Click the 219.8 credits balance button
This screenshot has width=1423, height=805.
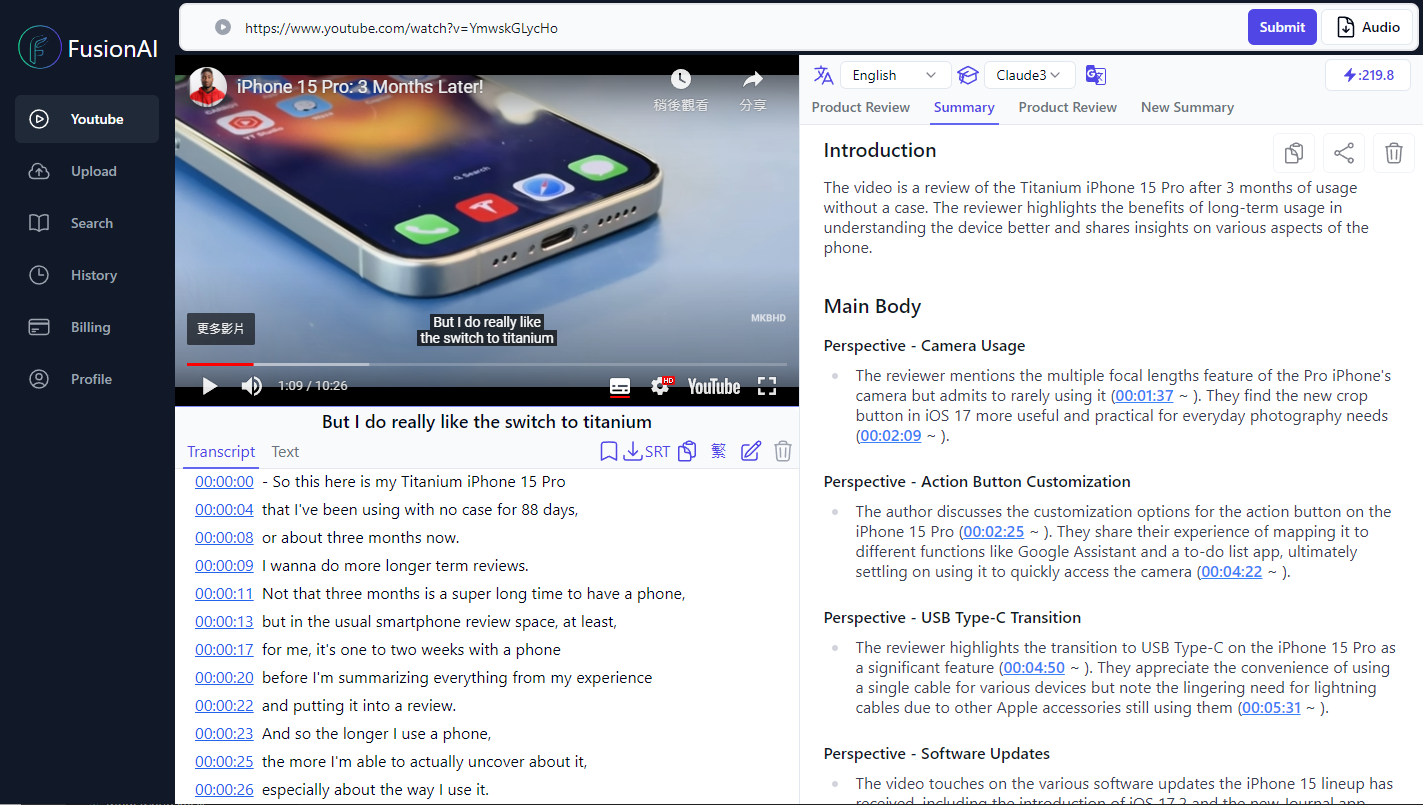(1367, 75)
